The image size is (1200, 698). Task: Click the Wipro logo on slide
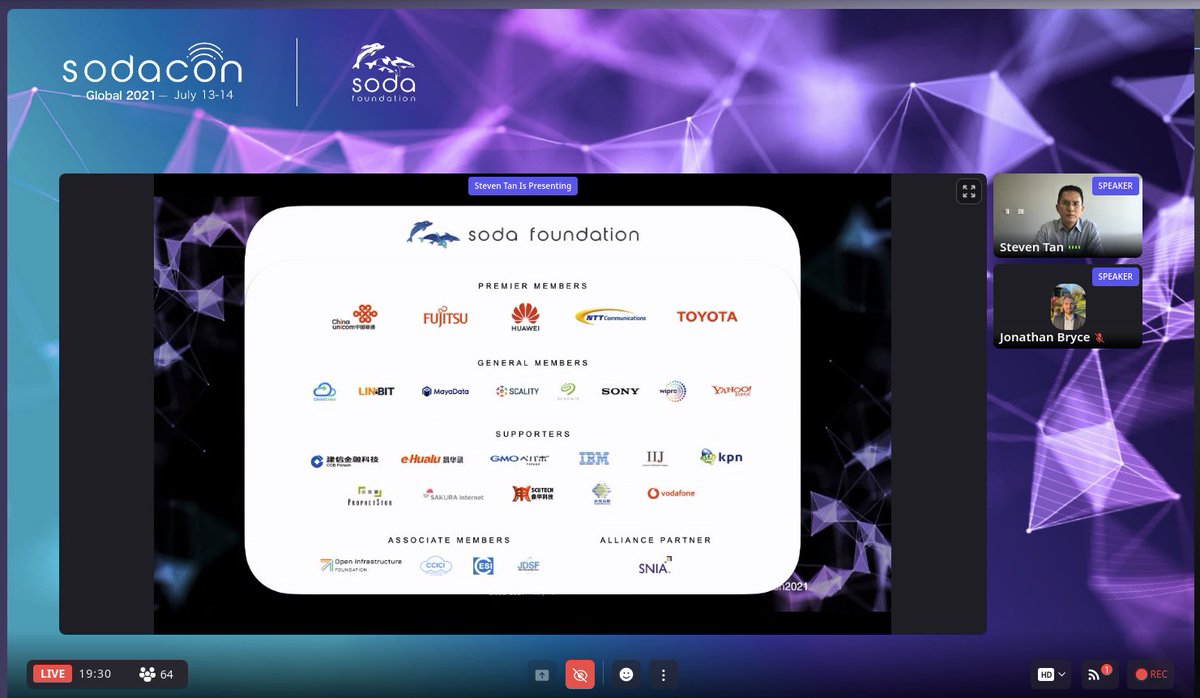tap(673, 391)
